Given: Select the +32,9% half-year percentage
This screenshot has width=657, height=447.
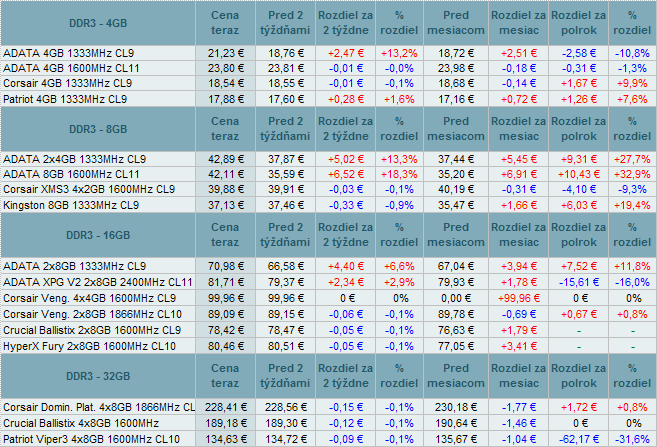Looking at the screenshot, I should tap(632, 174).
